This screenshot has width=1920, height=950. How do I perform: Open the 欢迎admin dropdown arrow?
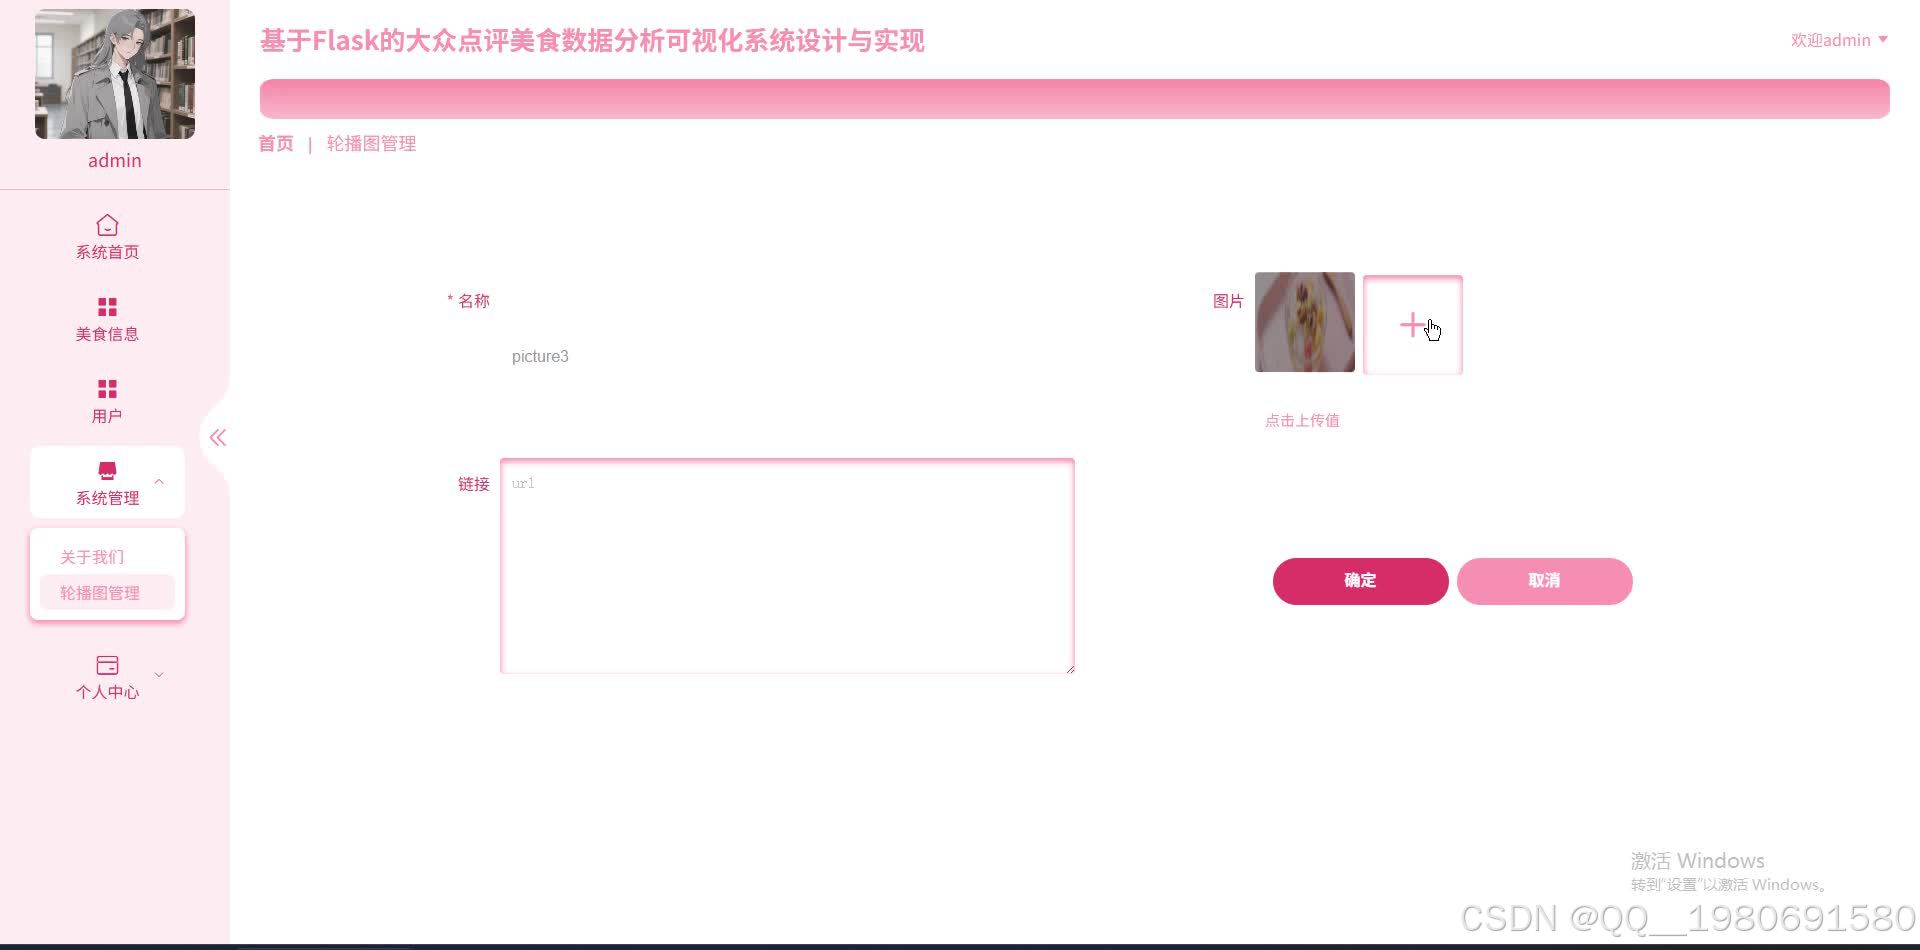(1883, 40)
